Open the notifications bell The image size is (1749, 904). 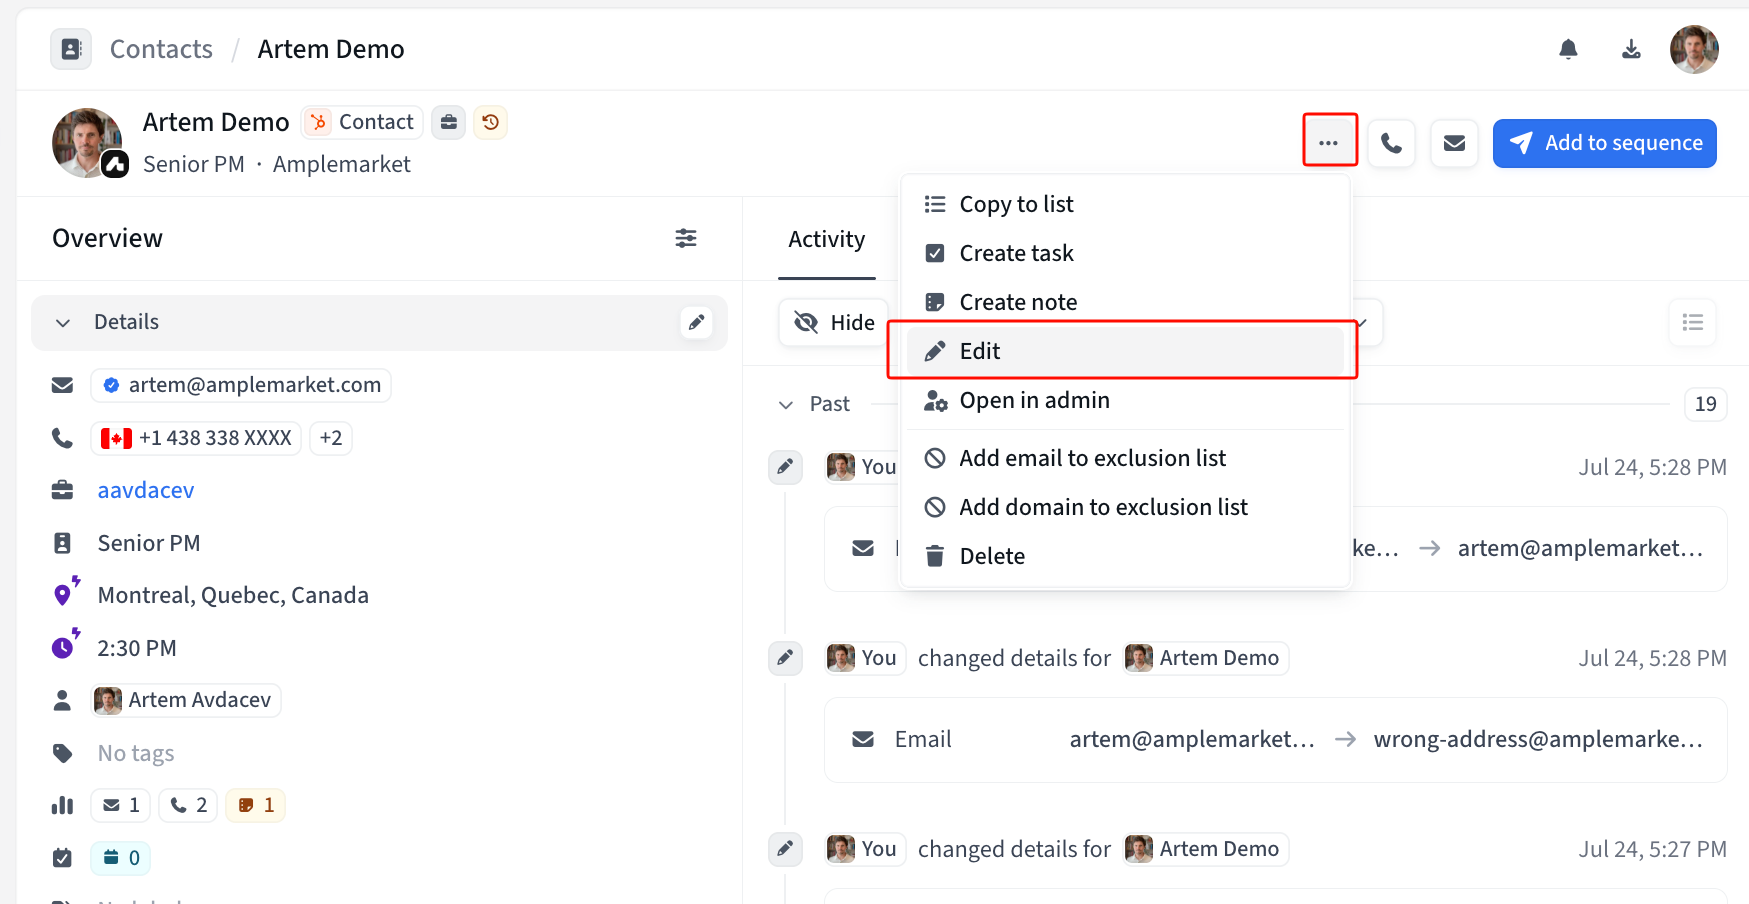1568,49
